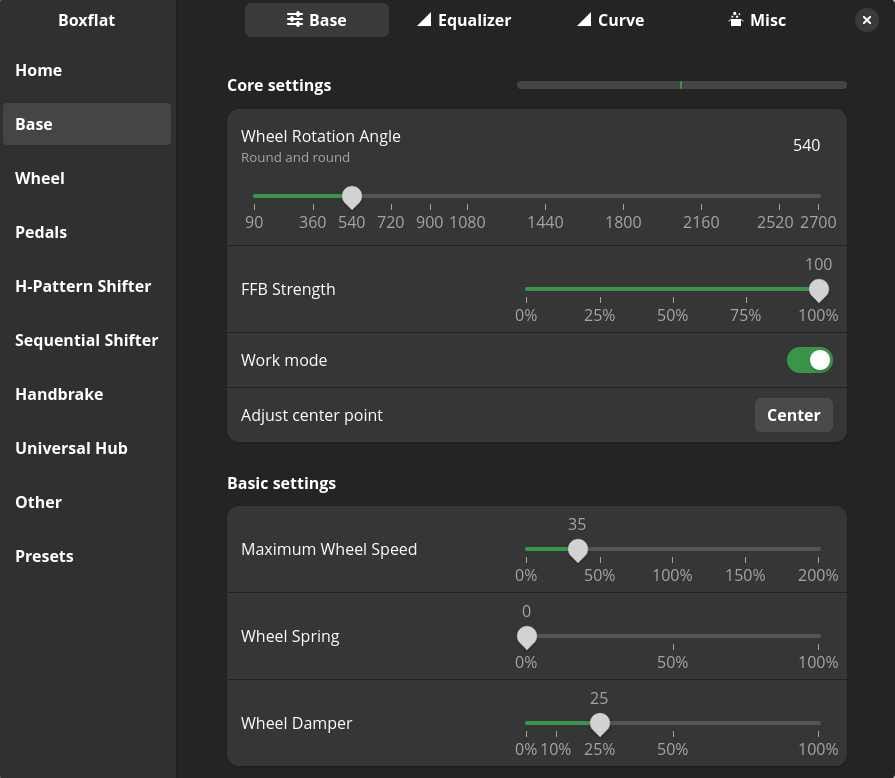Viewport: 895px width, 778px height.
Task: Close the Boxflat window with X button
Action: point(867,20)
